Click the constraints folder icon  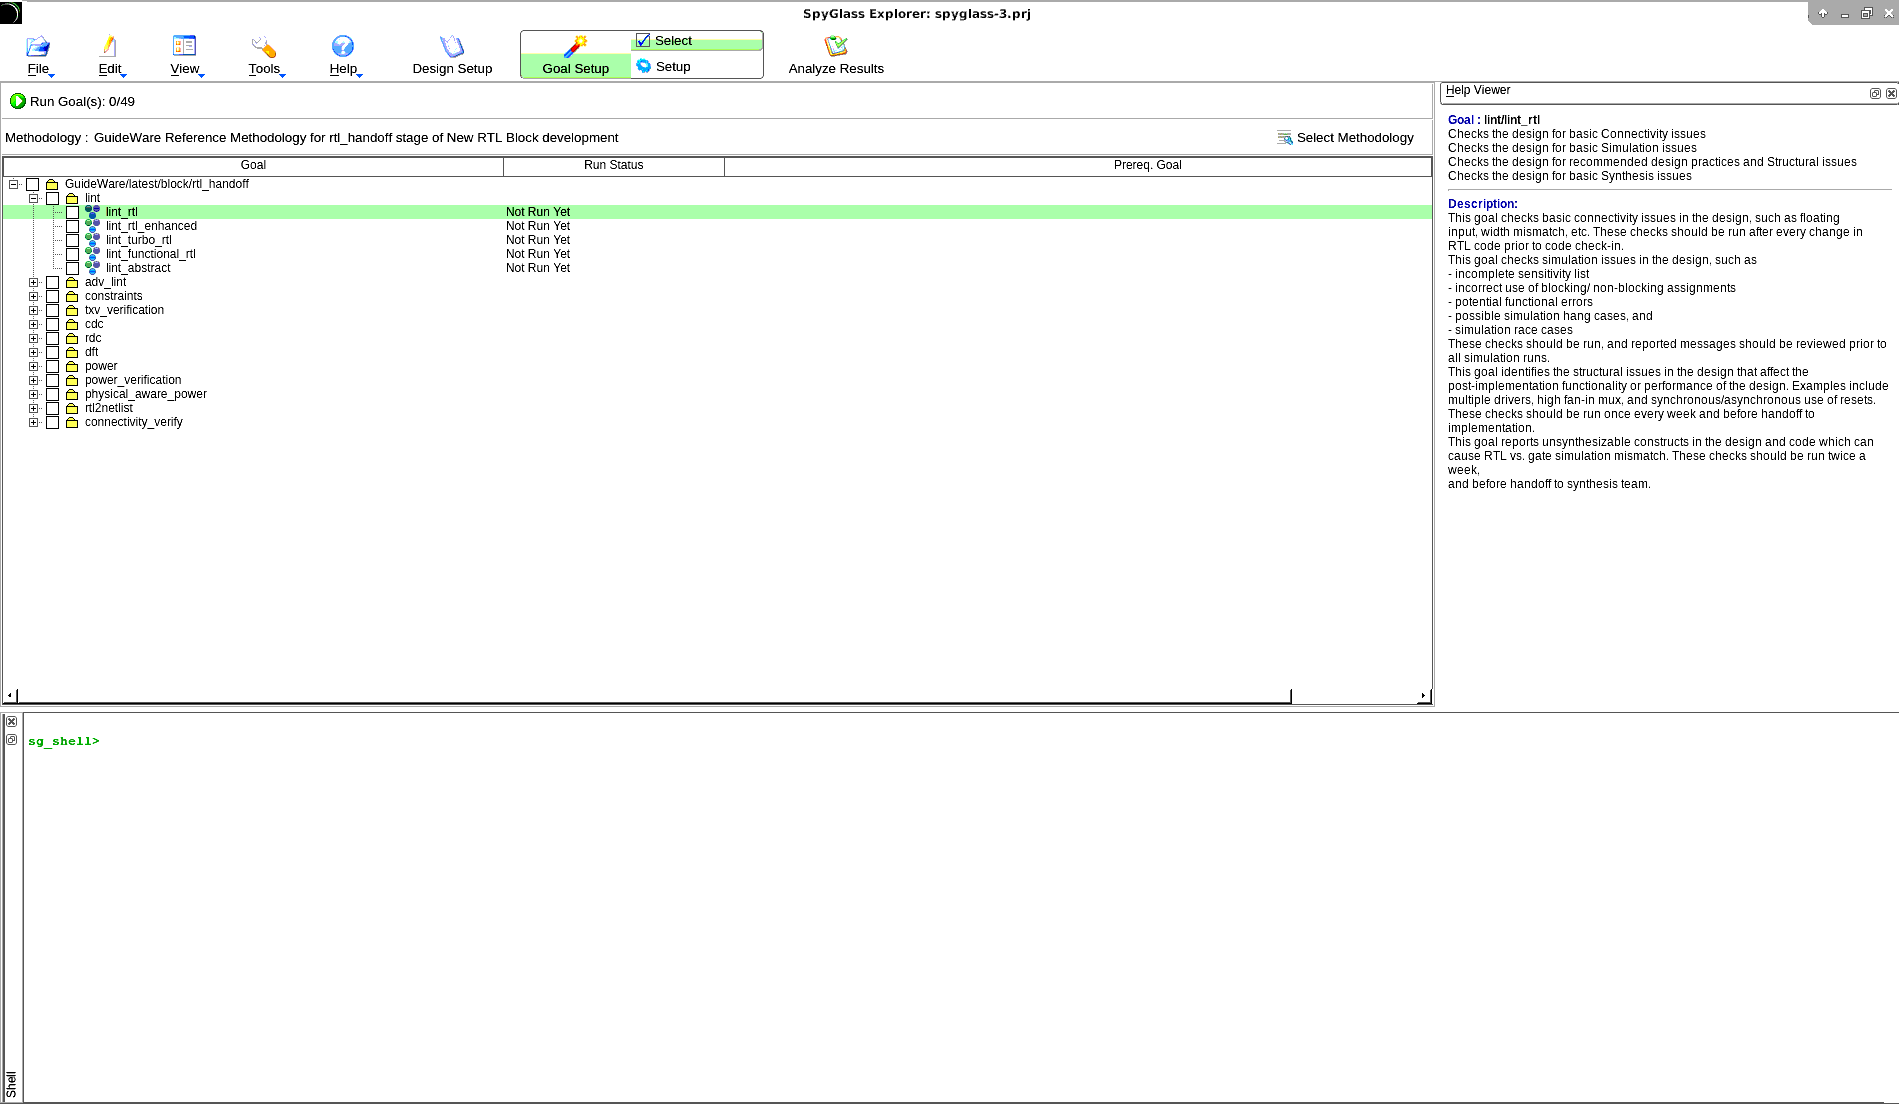coord(72,296)
